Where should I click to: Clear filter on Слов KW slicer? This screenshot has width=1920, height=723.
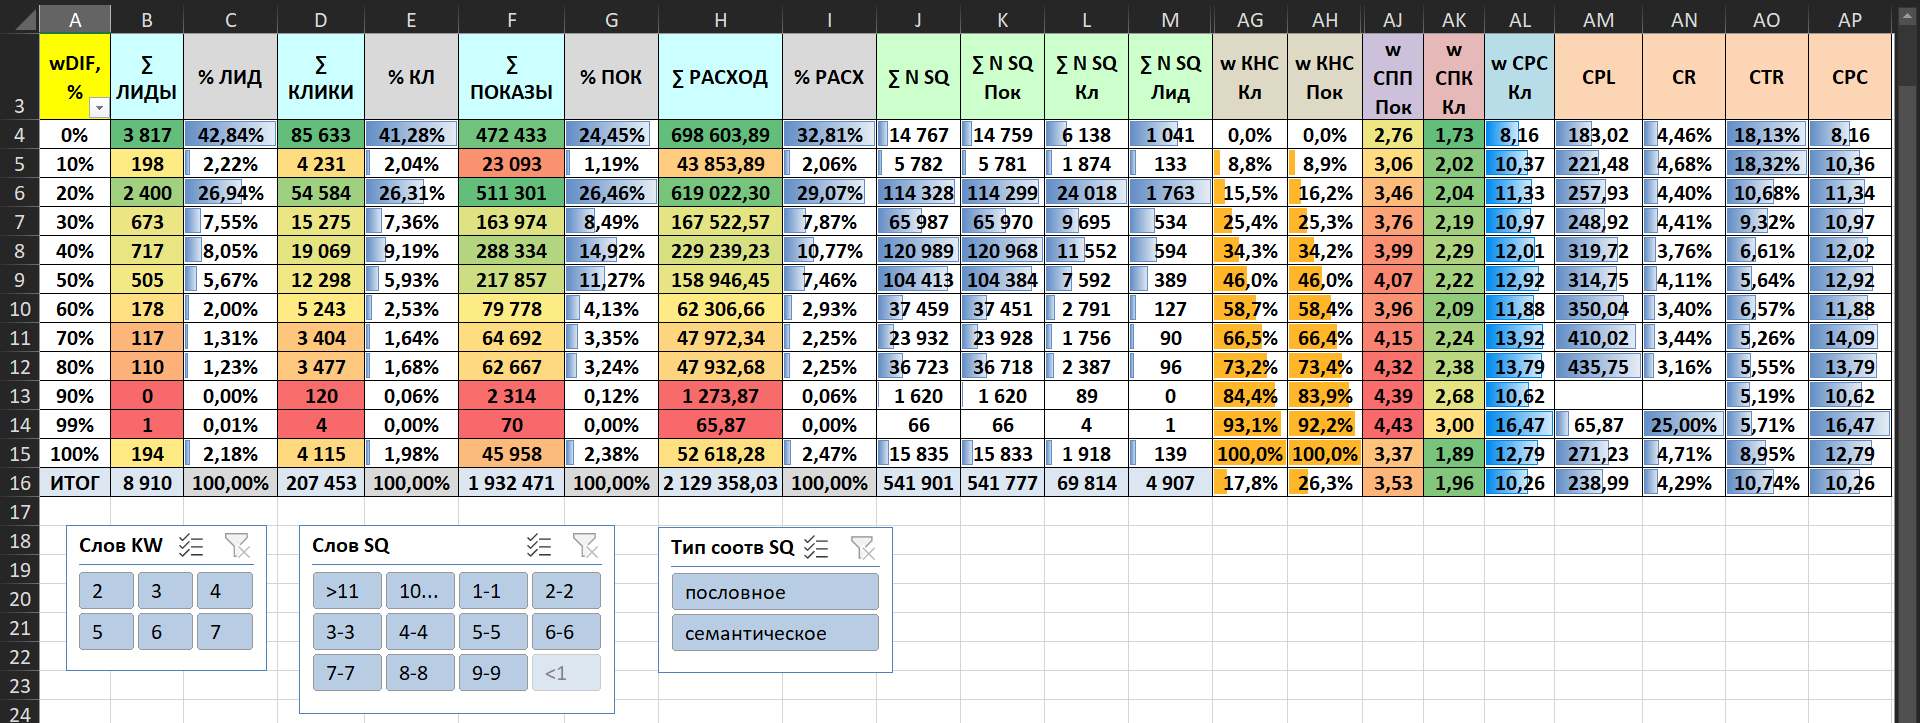[x=237, y=545]
